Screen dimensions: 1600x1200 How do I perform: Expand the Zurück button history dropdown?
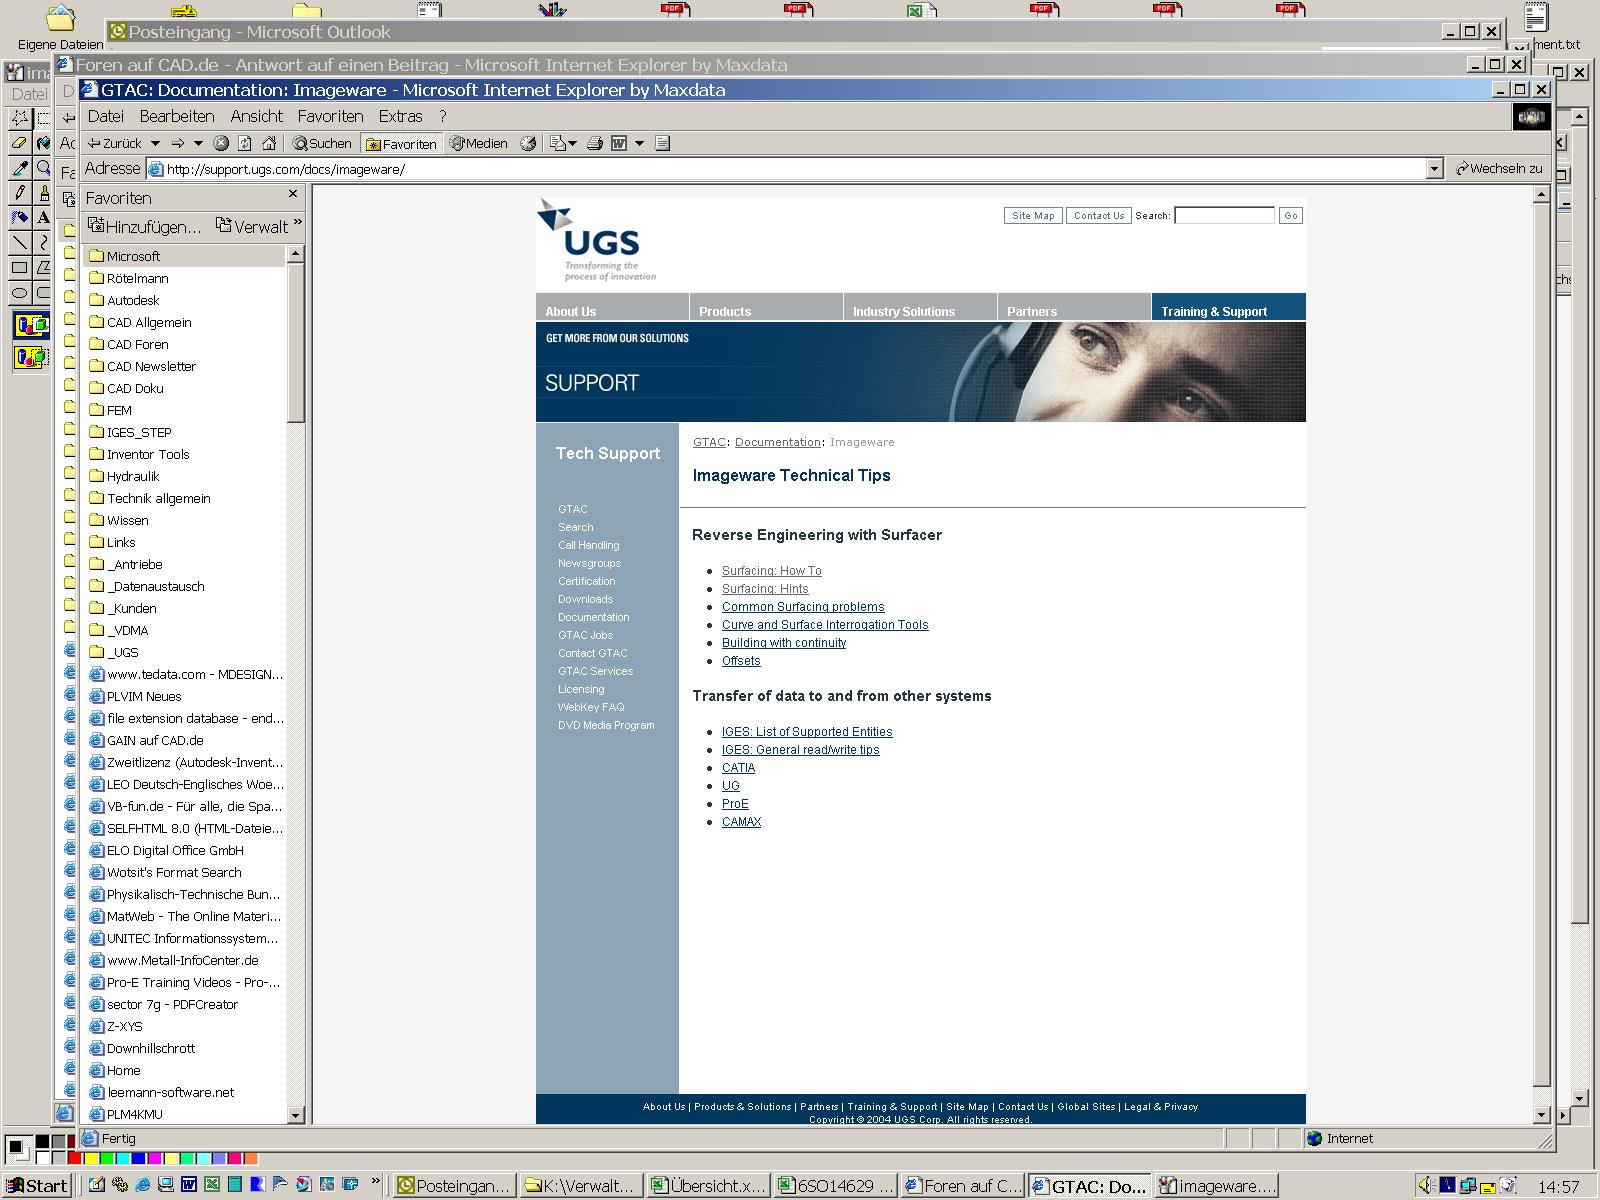(156, 143)
